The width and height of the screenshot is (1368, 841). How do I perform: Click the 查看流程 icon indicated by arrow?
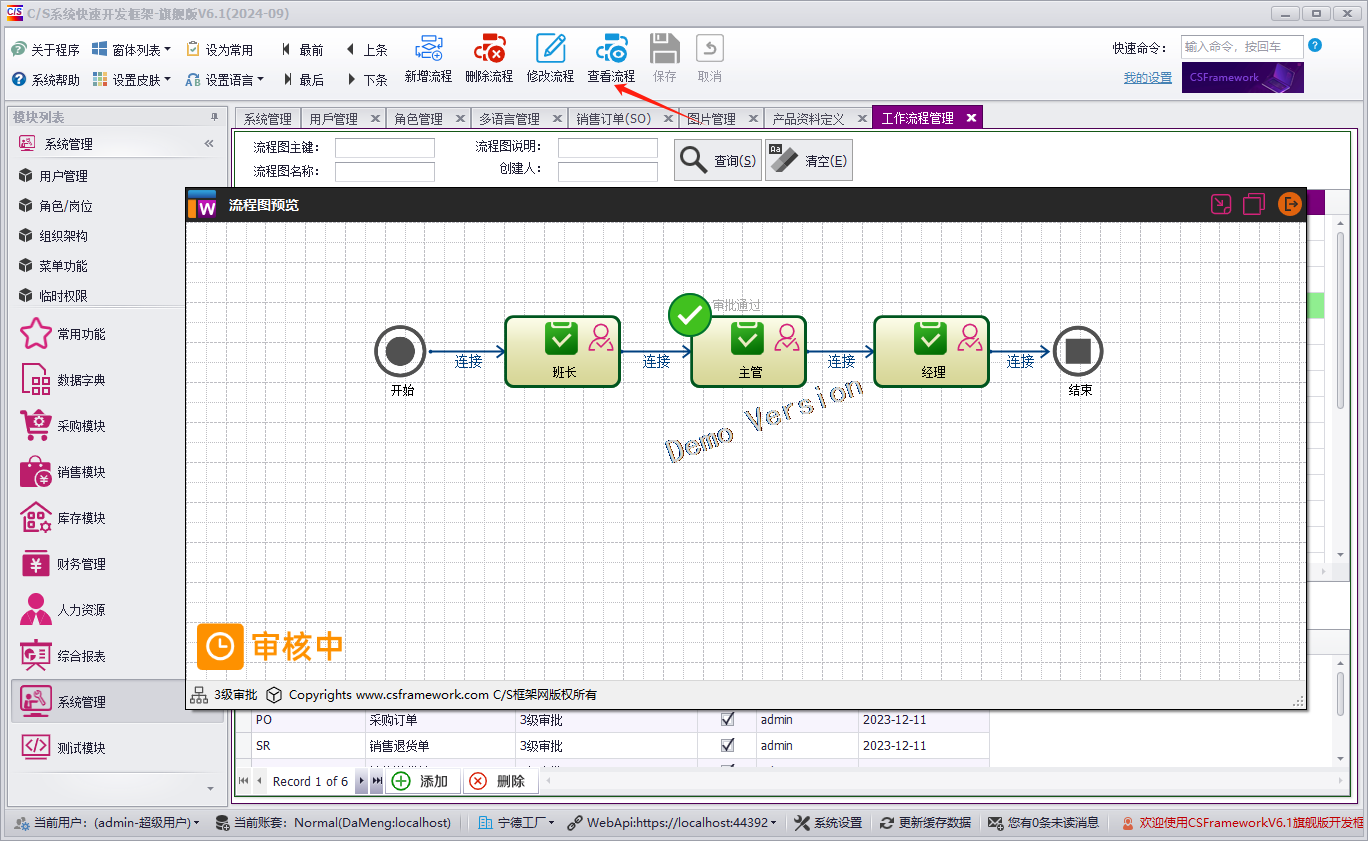[x=611, y=57]
